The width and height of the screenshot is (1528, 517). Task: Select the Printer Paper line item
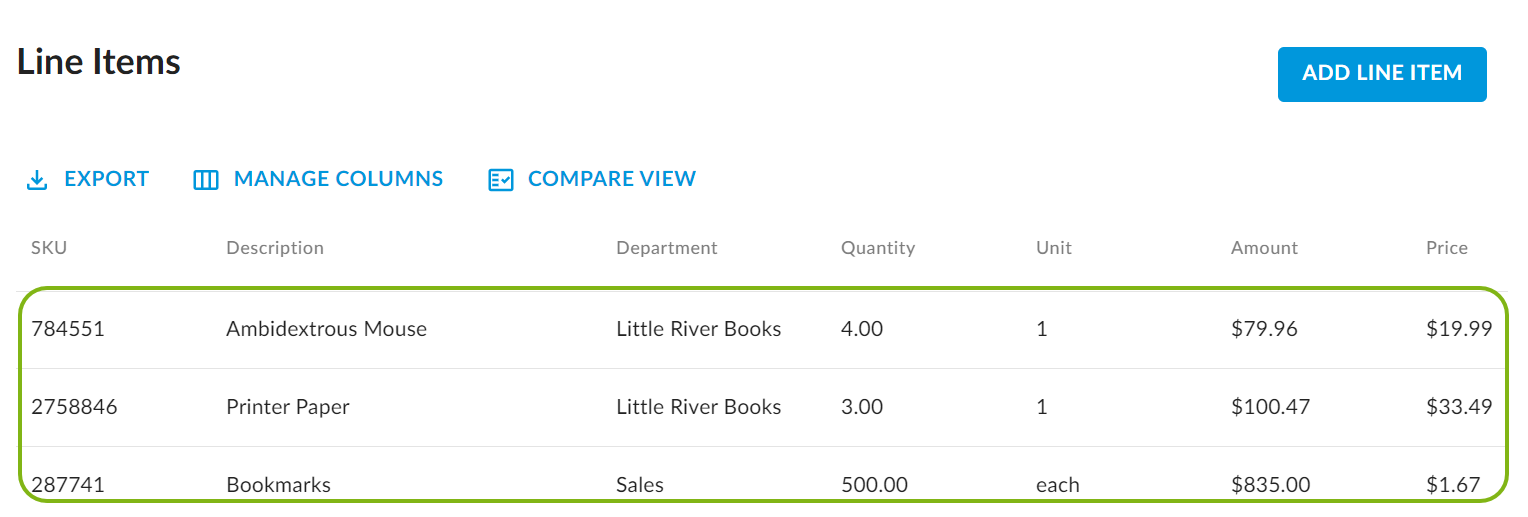288,407
